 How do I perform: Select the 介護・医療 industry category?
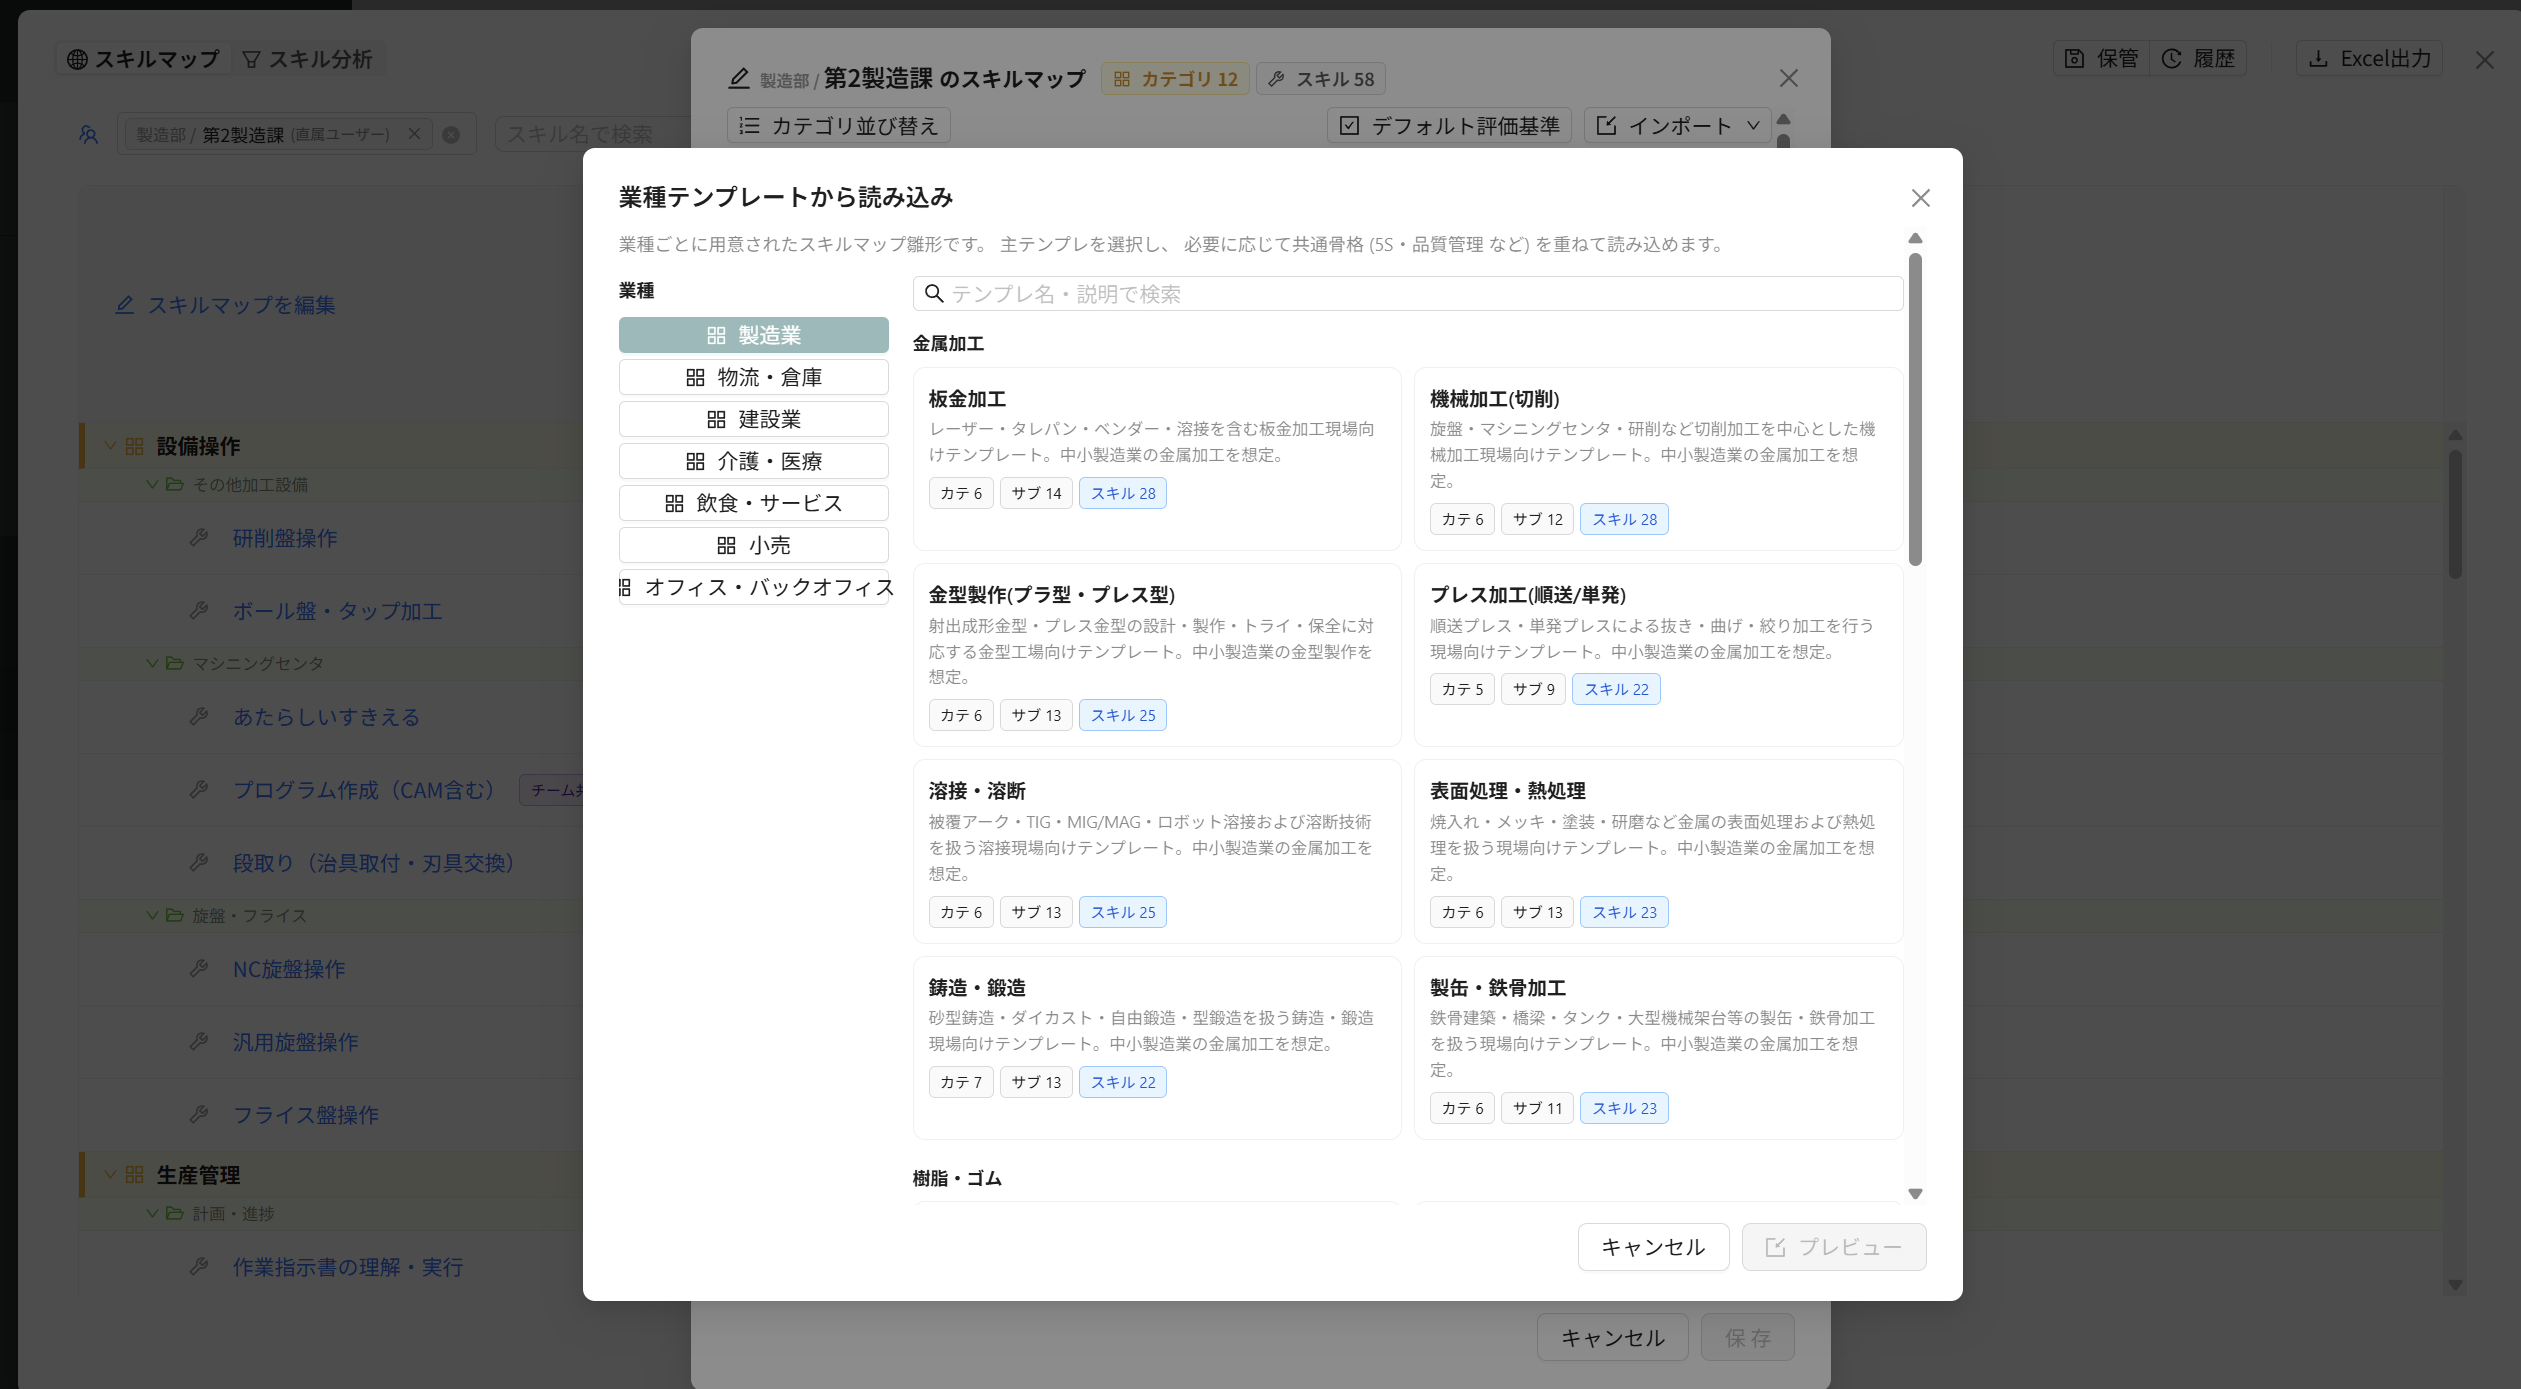tap(753, 461)
